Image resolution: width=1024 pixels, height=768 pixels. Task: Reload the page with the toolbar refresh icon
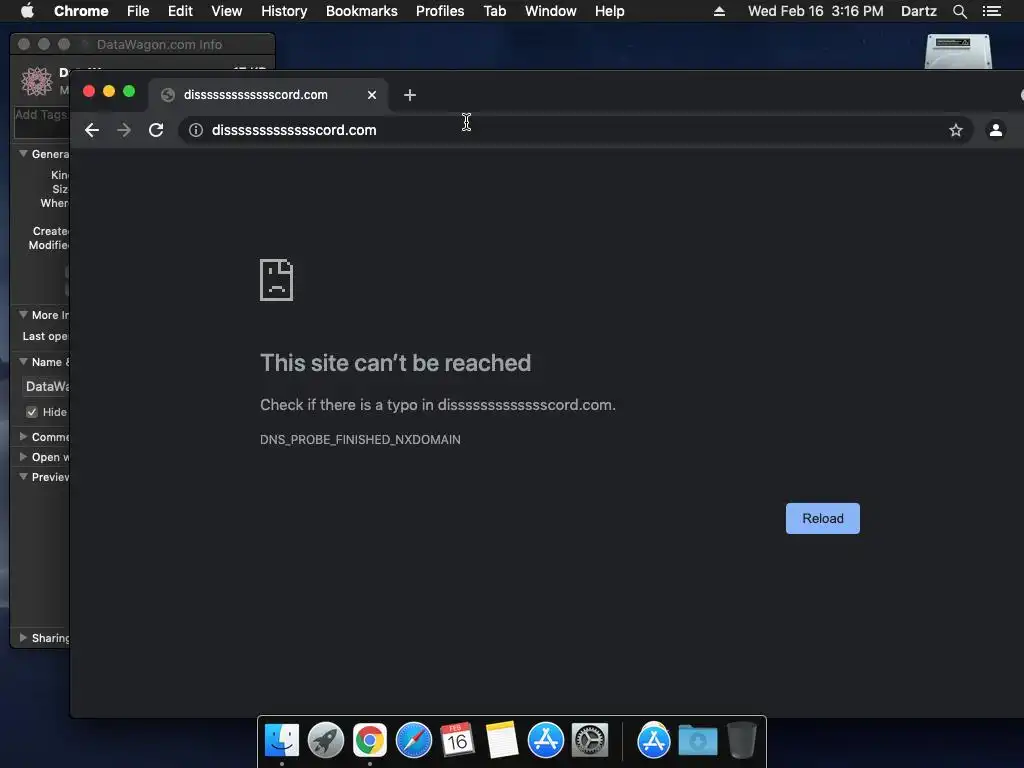click(x=156, y=130)
